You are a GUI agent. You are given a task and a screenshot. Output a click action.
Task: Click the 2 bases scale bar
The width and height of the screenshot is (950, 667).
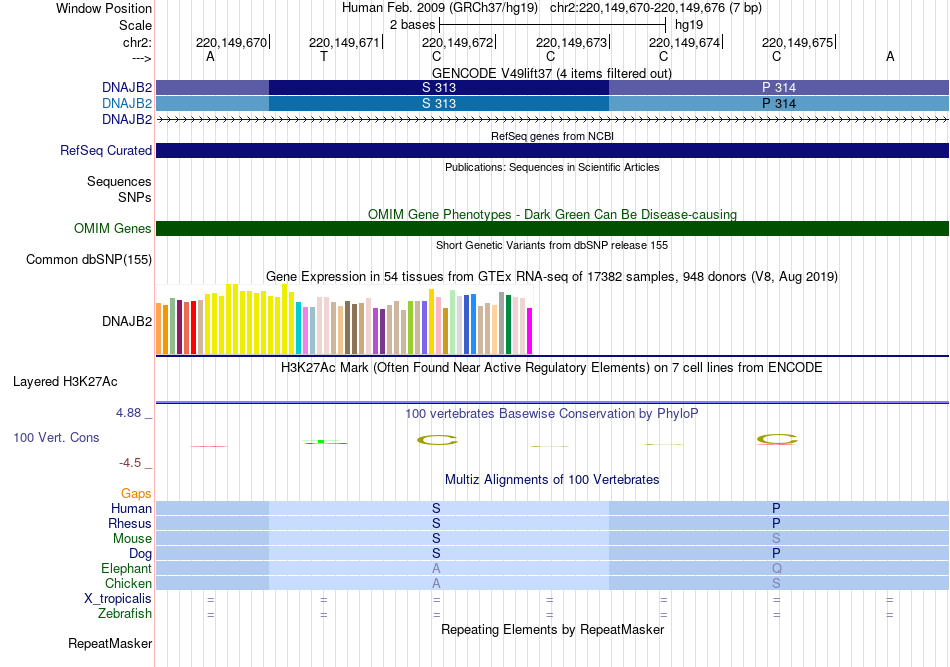point(552,25)
